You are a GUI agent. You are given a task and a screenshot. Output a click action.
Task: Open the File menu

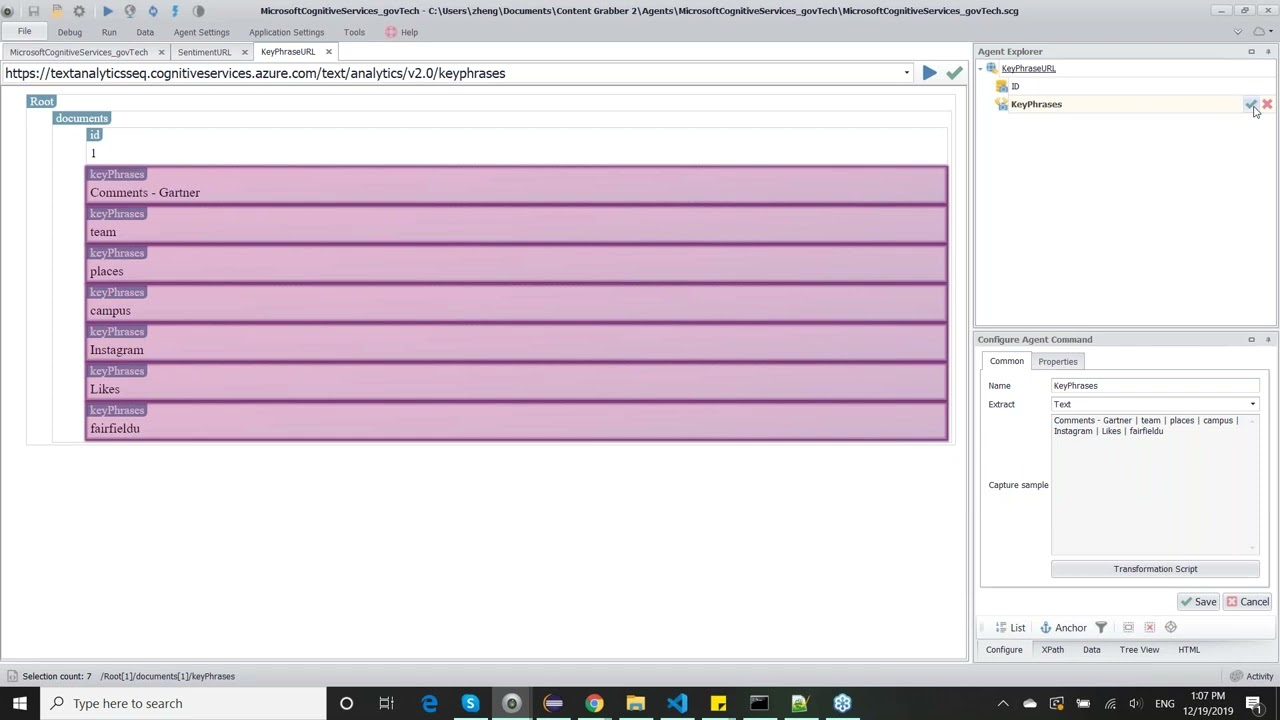coord(24,32)
